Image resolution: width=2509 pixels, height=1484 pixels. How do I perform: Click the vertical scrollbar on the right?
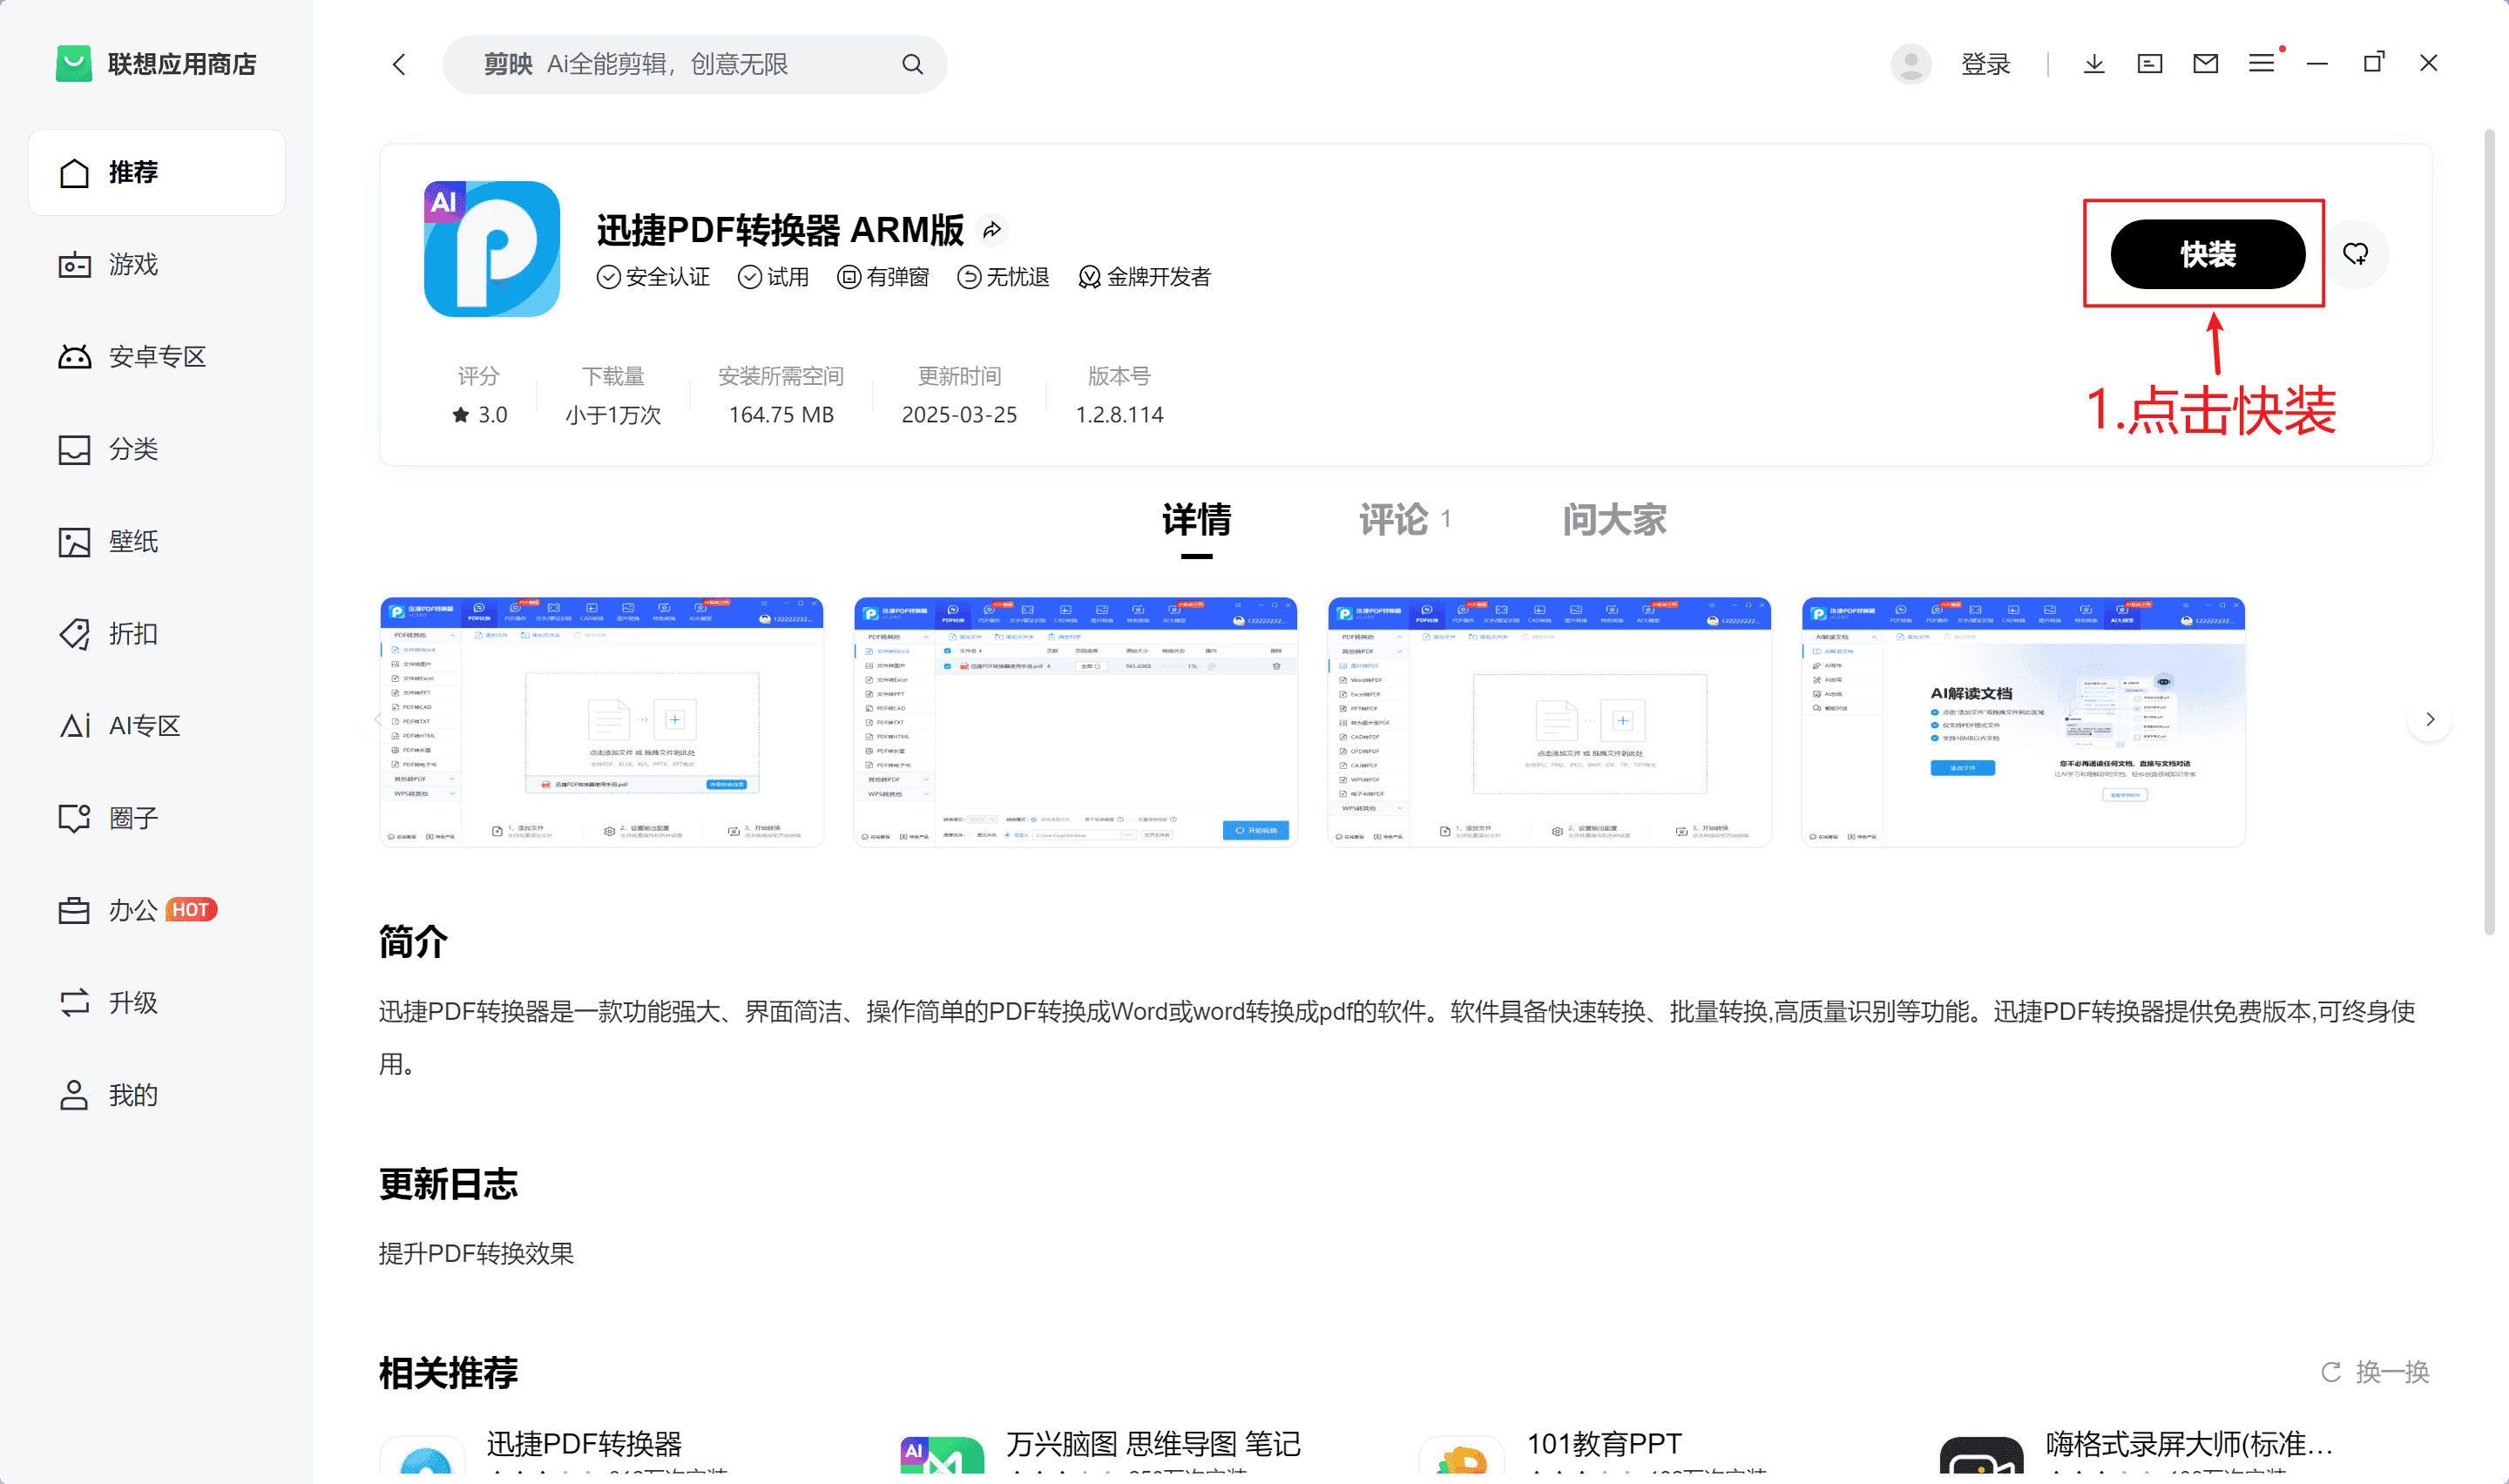click(2489, 532)
